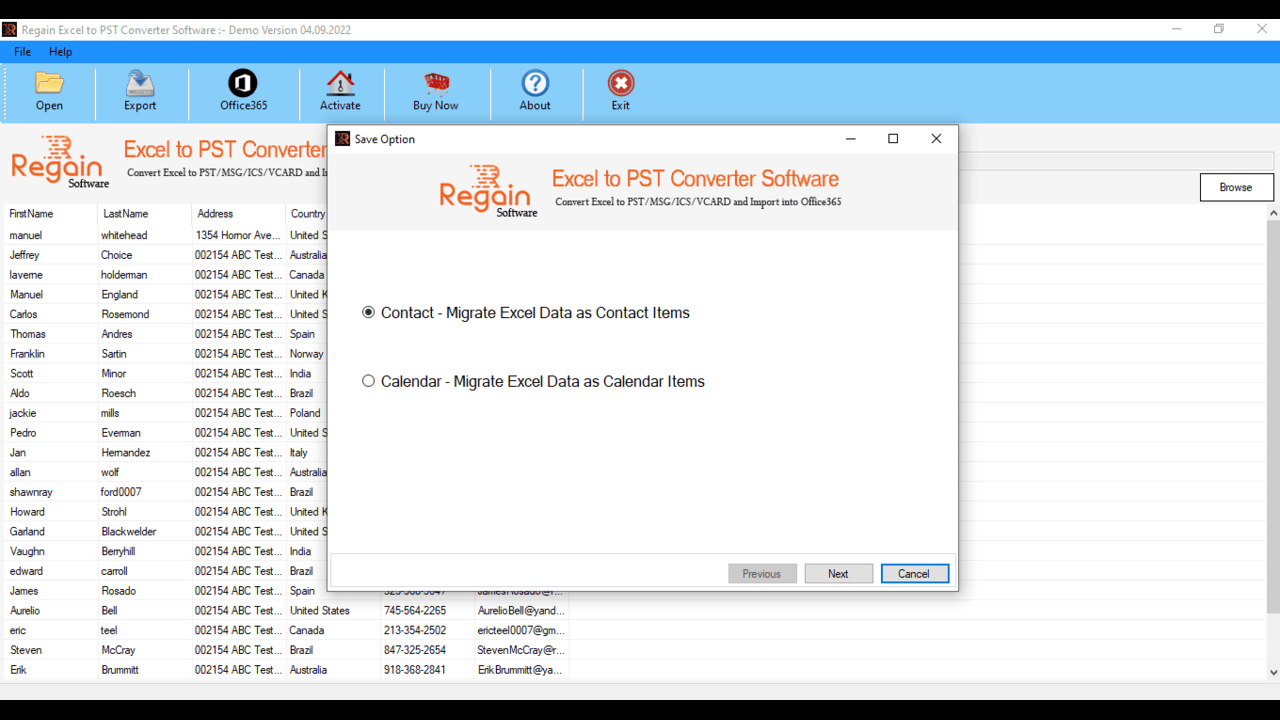Click the Export toolbar icon
Screen dimensions: 1280x720
pos(140,83)
